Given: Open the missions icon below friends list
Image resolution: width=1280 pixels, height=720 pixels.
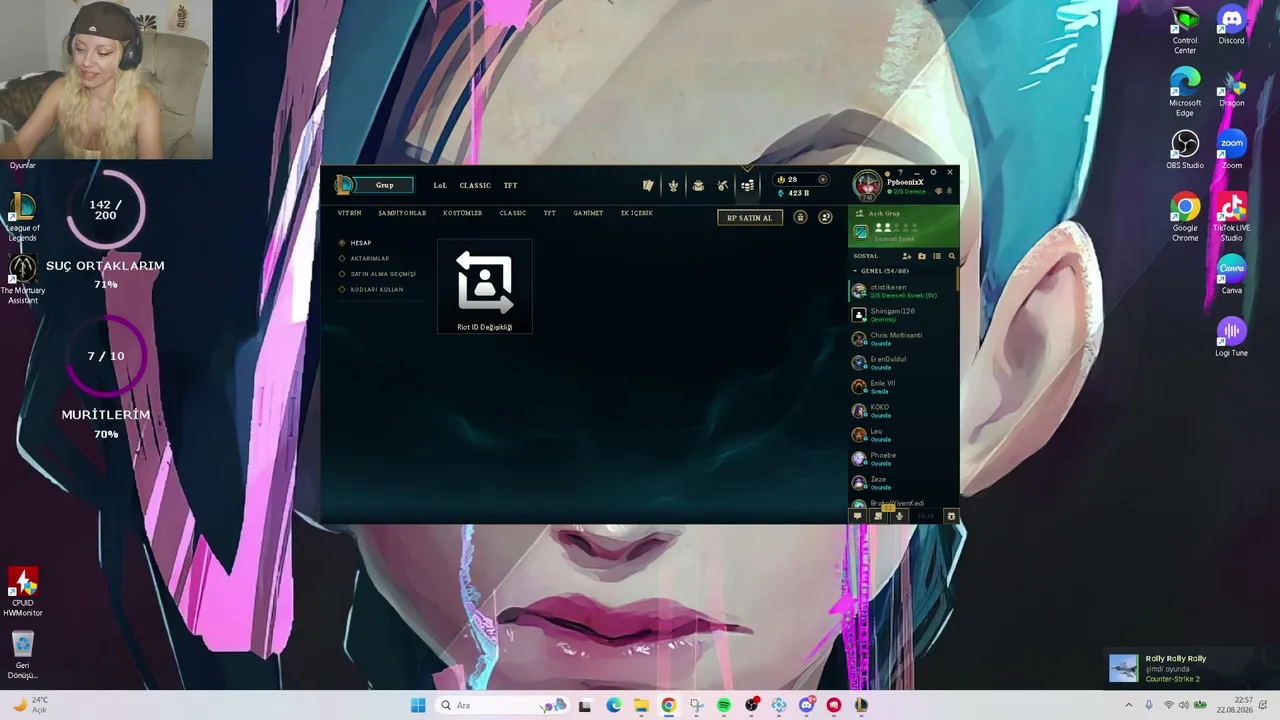Looking at the screenshot, I should pos(878,516).
